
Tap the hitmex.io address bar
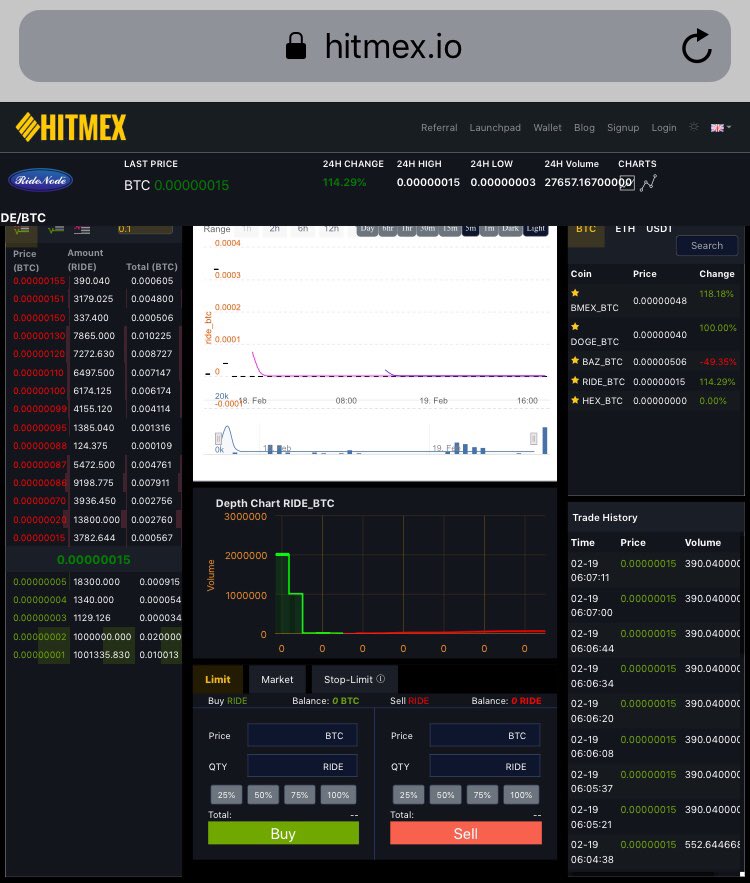(375, 46)
